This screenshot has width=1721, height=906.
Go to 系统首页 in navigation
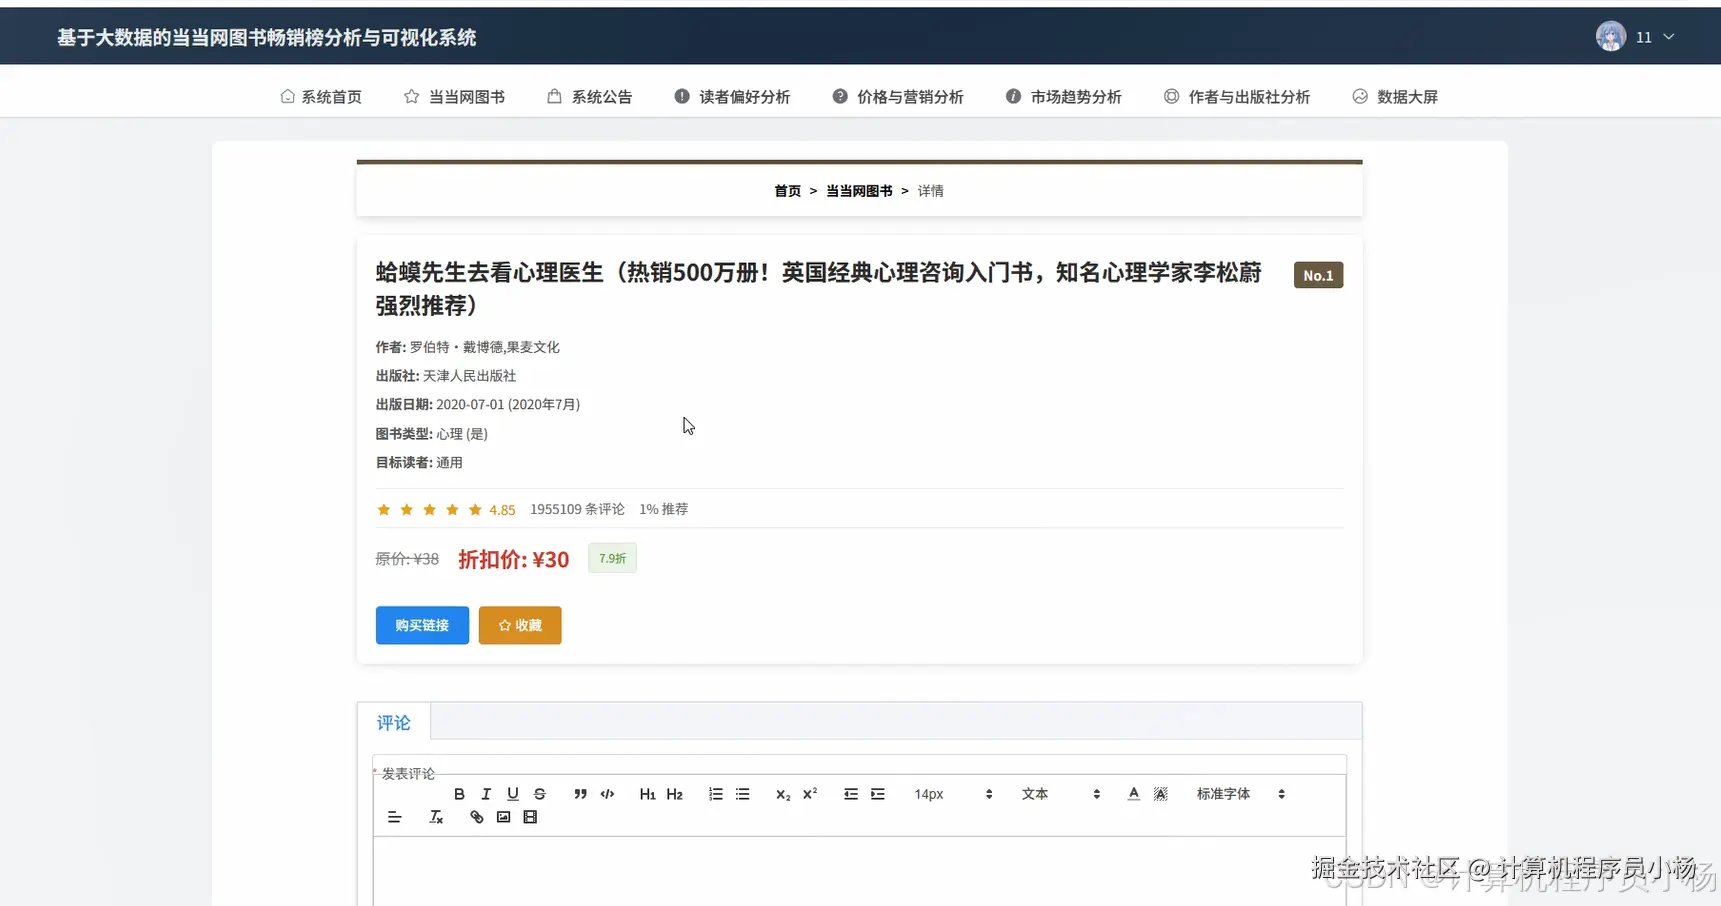tap(321, 97)
